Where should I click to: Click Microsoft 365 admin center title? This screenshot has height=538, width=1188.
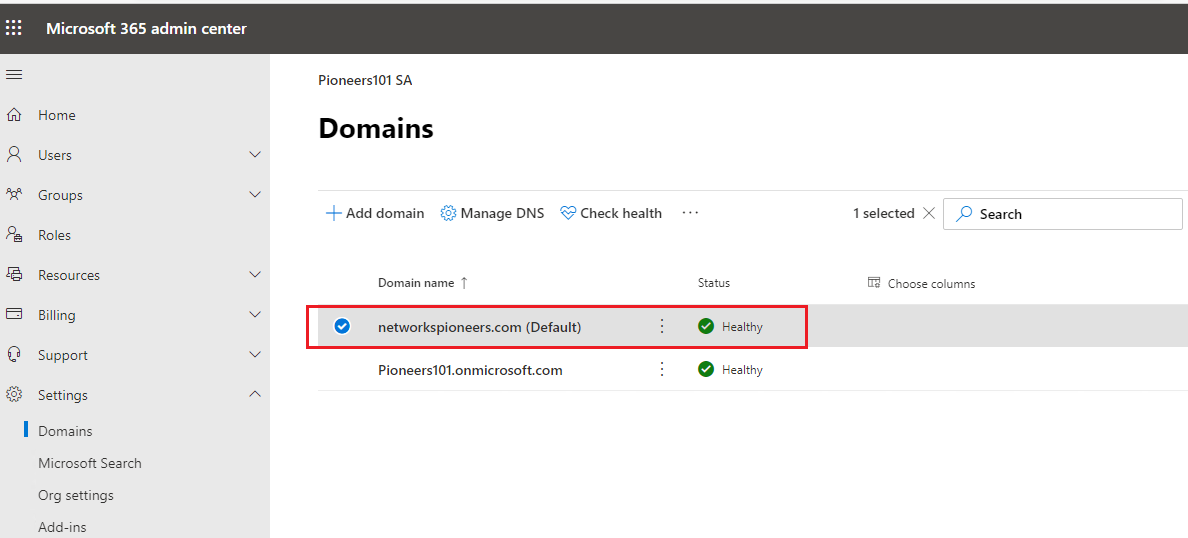tap(146, 29)
